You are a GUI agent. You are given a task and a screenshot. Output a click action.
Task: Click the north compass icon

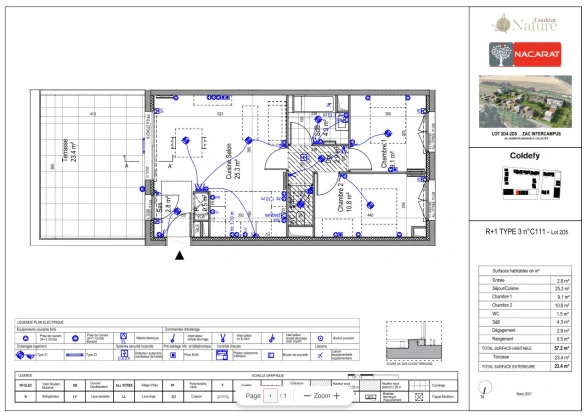[485, 388]
